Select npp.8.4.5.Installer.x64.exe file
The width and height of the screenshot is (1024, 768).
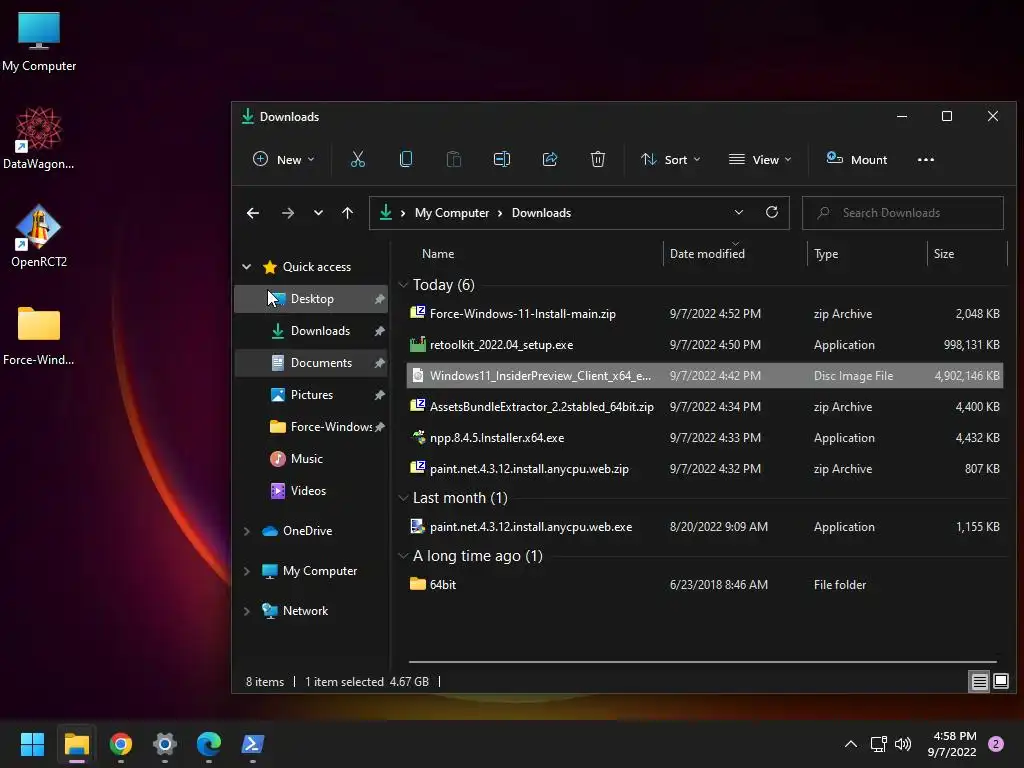(705, 438)
